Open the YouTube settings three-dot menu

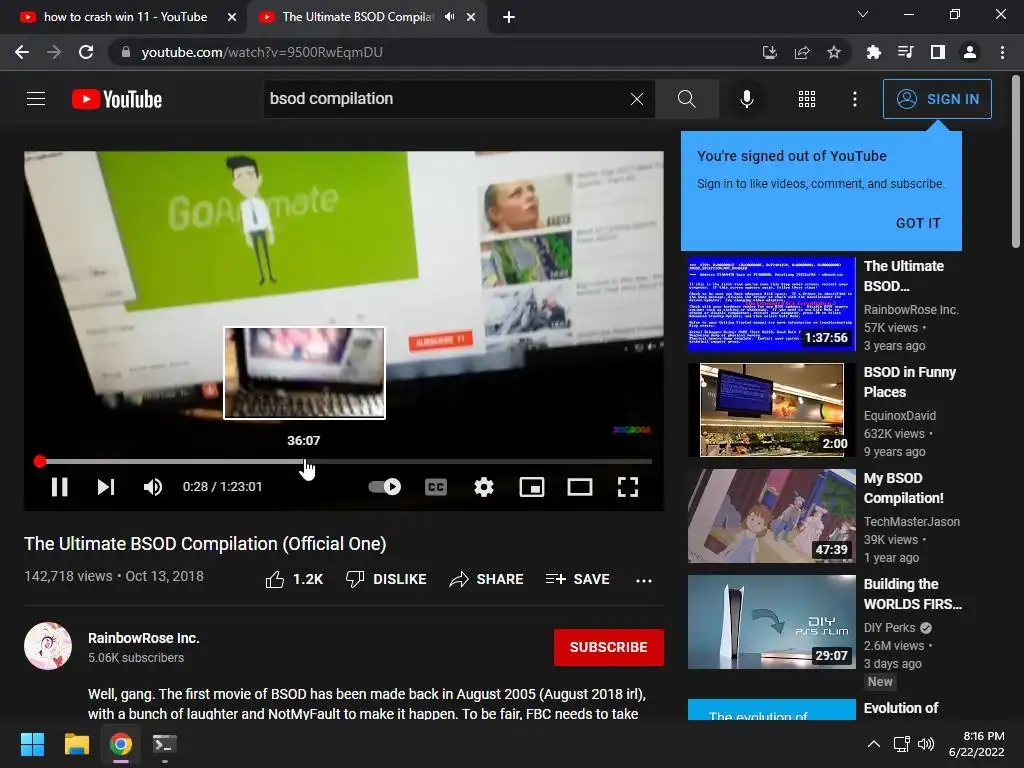[854, 99]
